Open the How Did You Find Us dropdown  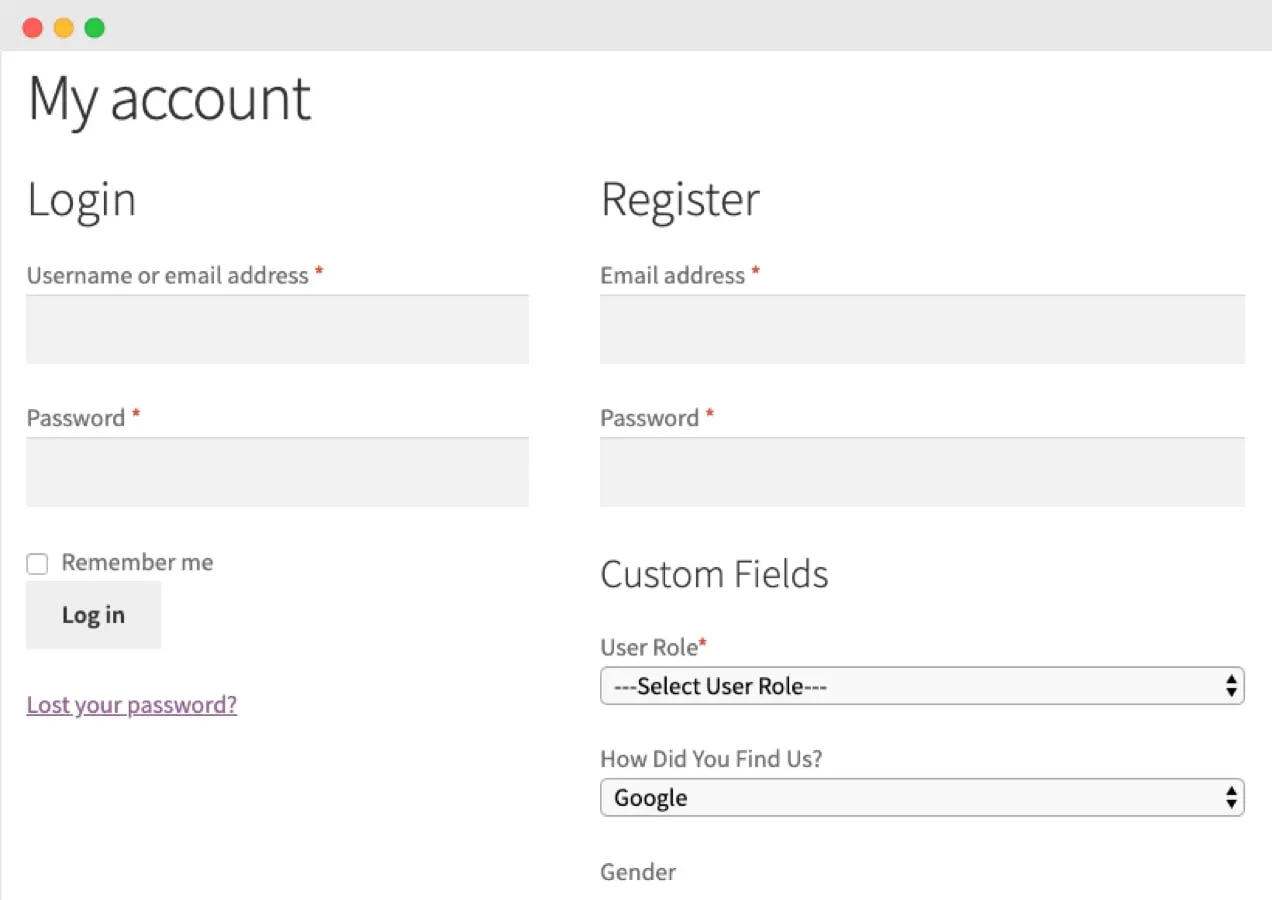coord(922,797)
